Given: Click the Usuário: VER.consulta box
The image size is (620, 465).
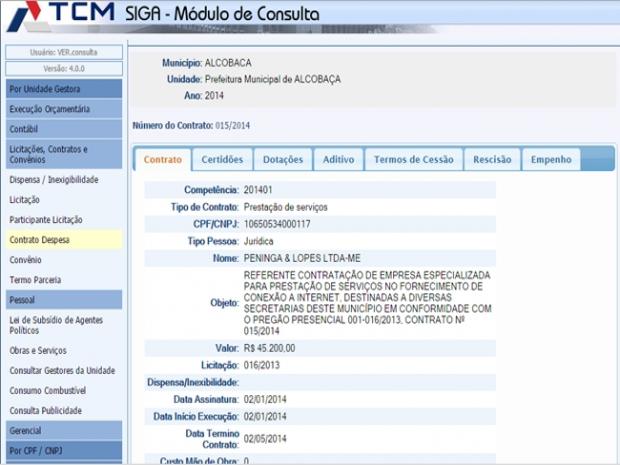Looking at the screenshot, I should click(64, 52).
